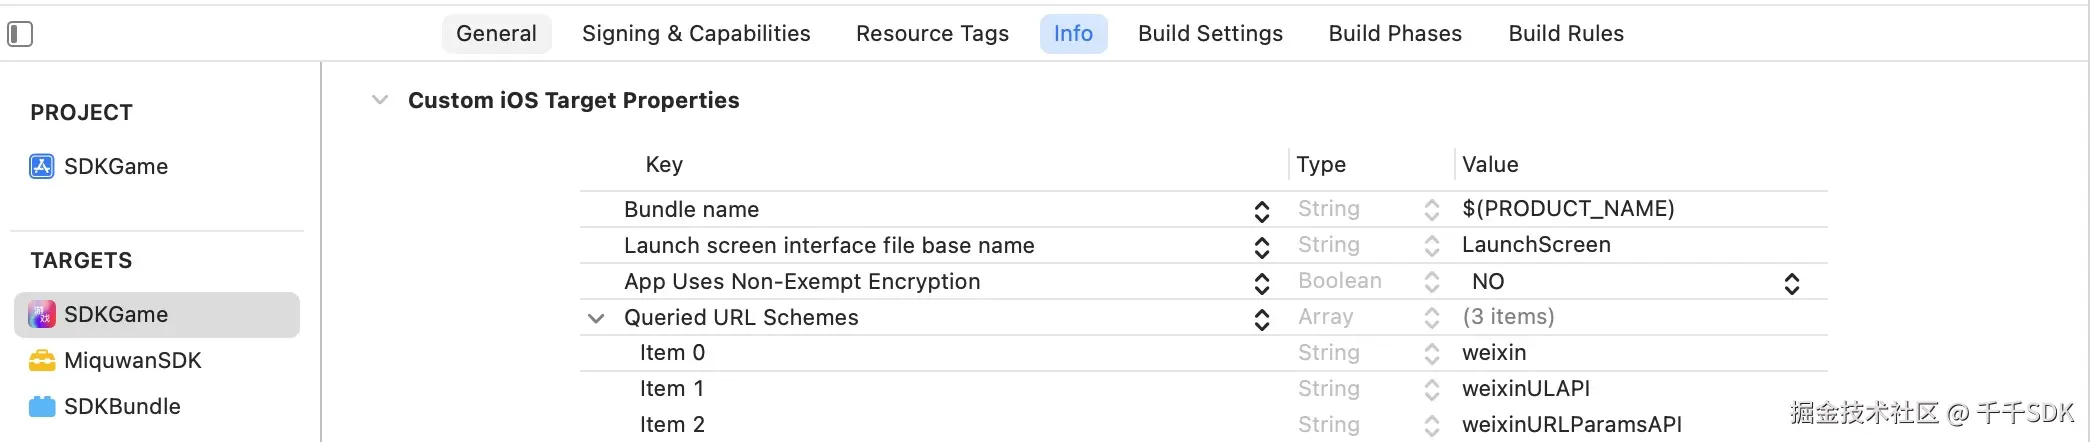
Task: Collapse the Queried URL Schemes array
Action: point(596,318)
